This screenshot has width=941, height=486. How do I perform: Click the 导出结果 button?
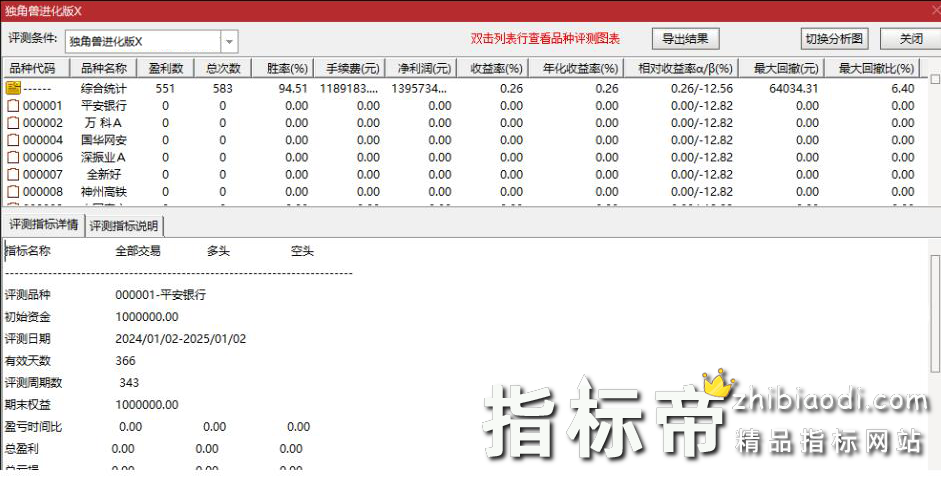tap(685, 39)
